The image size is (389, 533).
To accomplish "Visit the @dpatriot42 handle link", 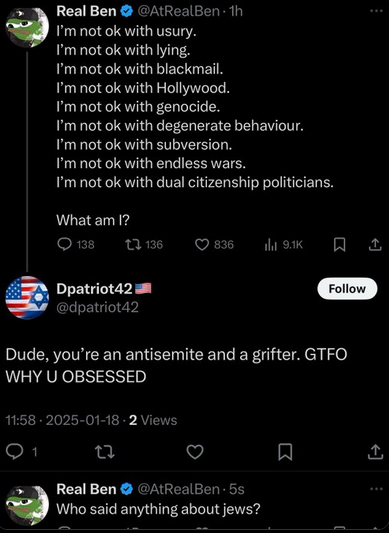I will click(x=98, y=307).
